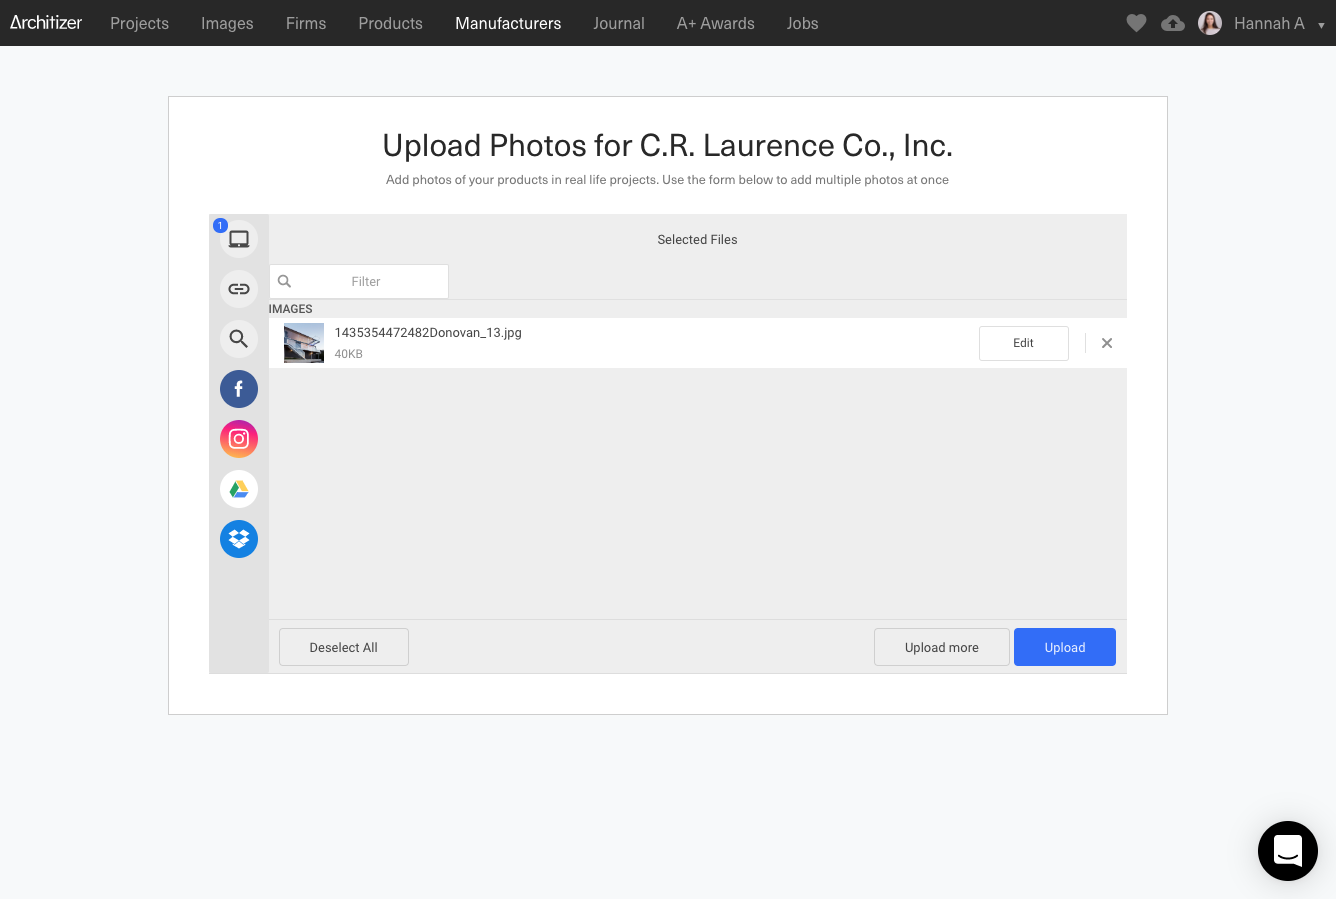Go to Manufacturers page
1336x899 pixels.
pyautogui.click(x=508, y=23)
